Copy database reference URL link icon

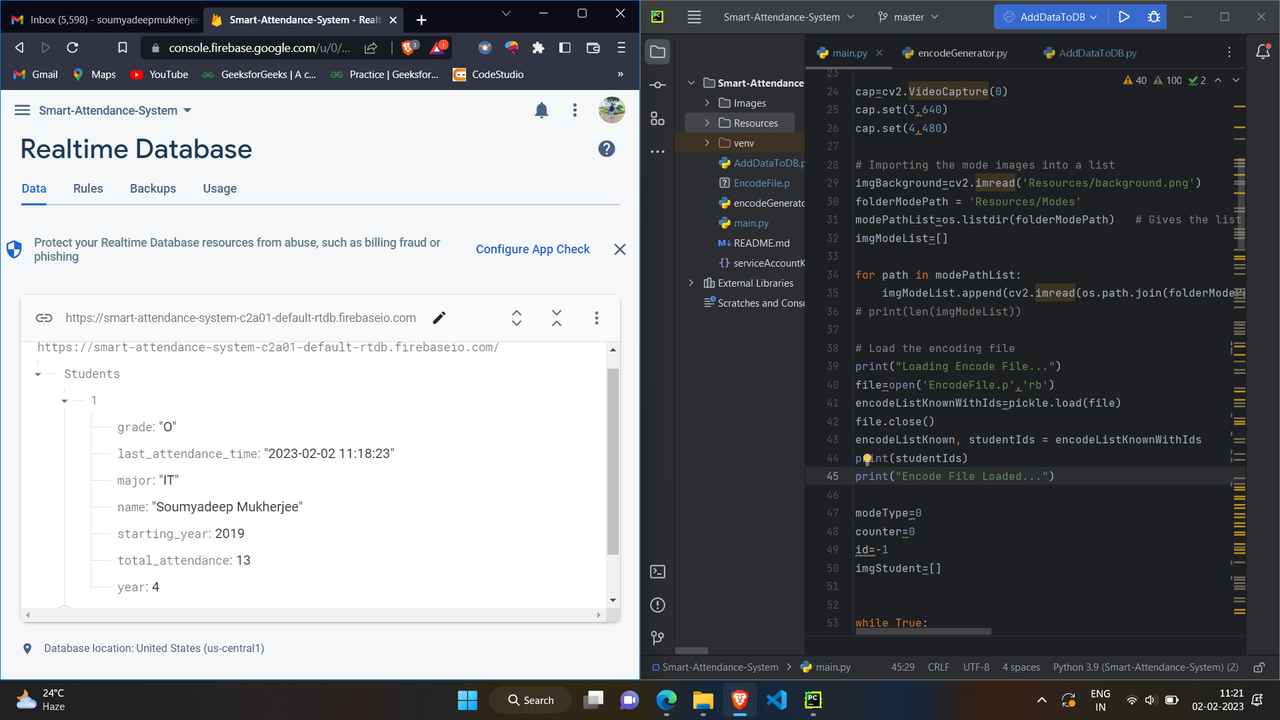[44, 318]
